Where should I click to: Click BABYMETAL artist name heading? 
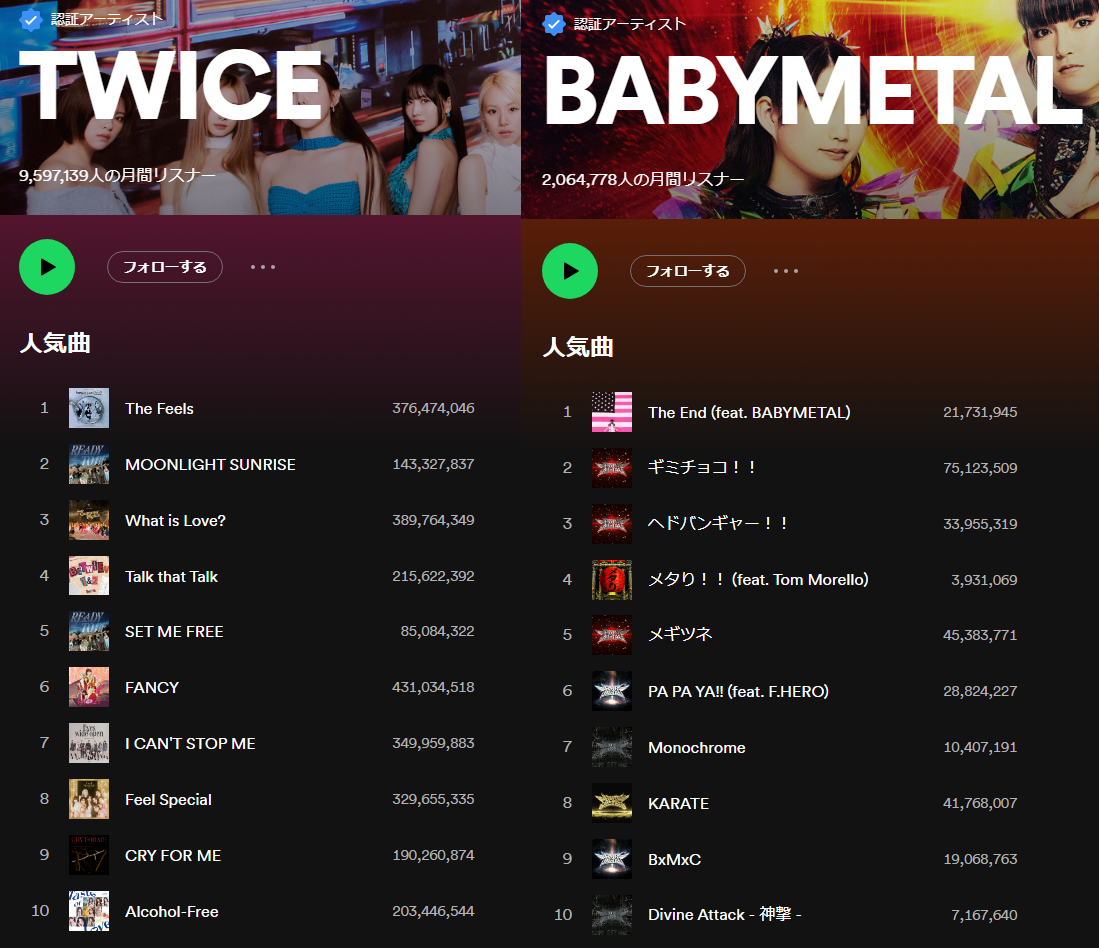tap(814, 91)
